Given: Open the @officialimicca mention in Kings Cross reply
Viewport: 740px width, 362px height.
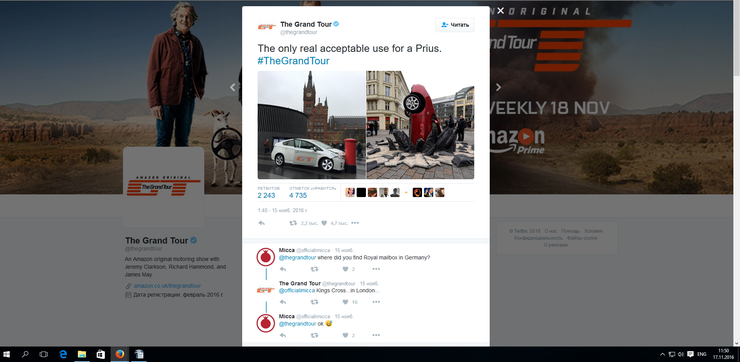Looking at the screenshot, I should (297, 290).
